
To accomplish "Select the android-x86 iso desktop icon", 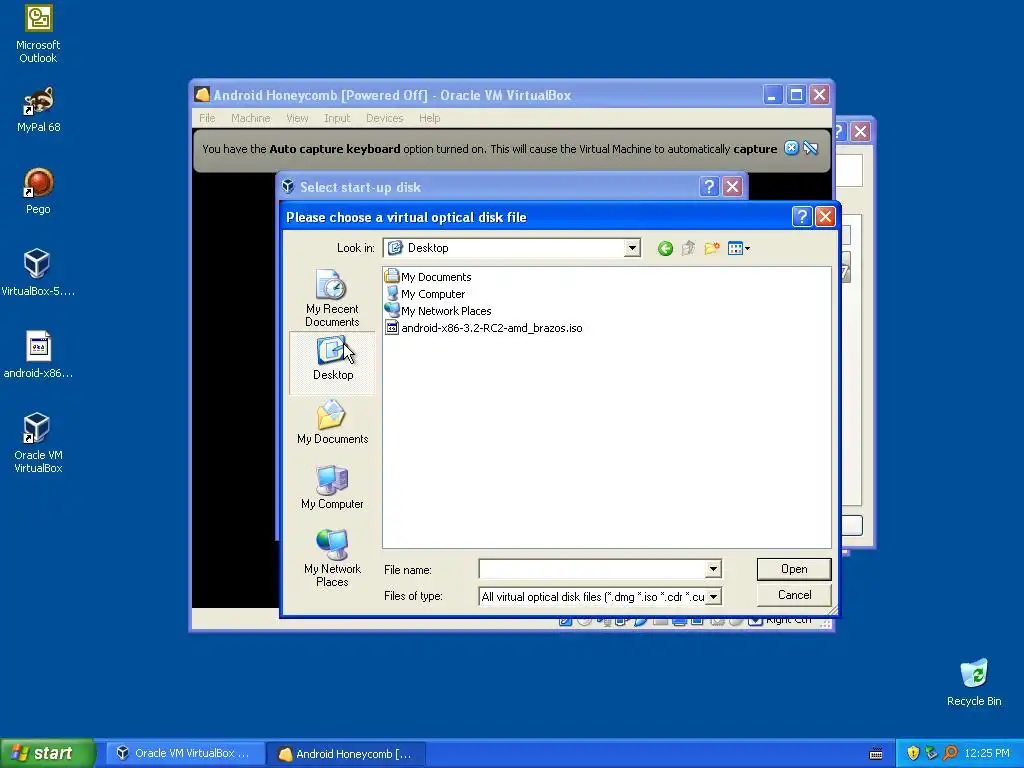I will (38, 355).
